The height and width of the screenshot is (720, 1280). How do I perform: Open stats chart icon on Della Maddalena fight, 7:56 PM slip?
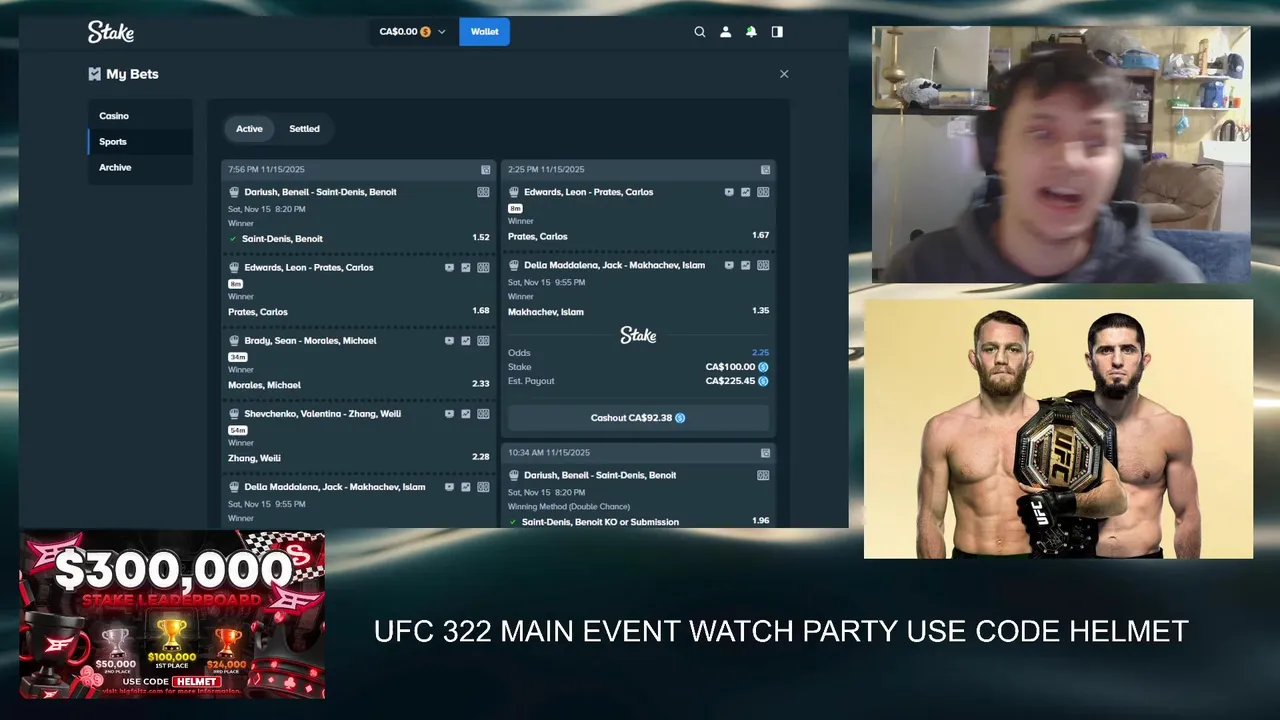click(x=466, y=487)
